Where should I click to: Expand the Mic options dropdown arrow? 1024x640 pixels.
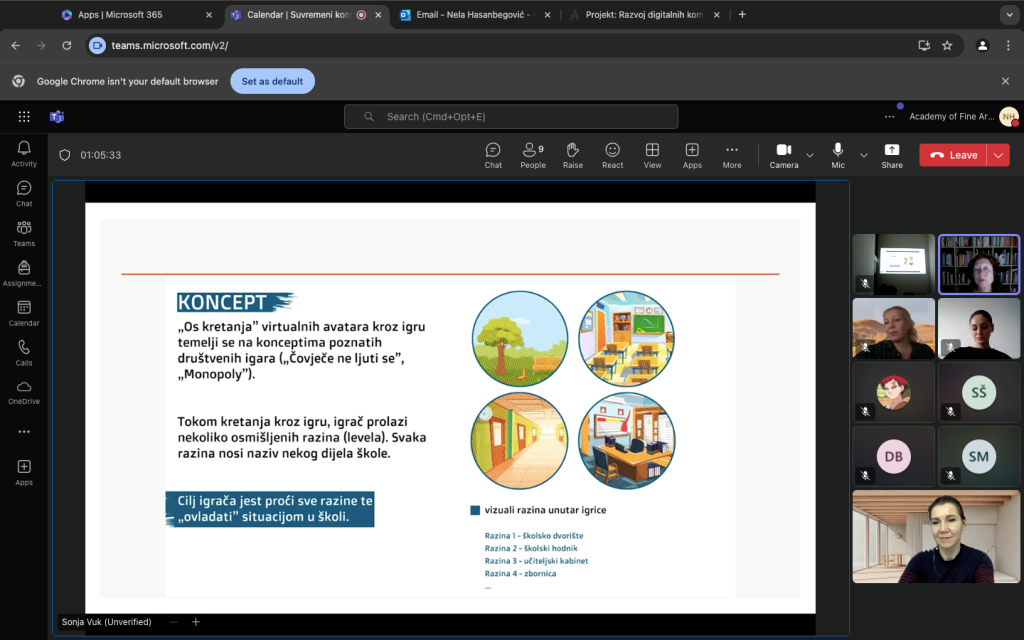864,155
